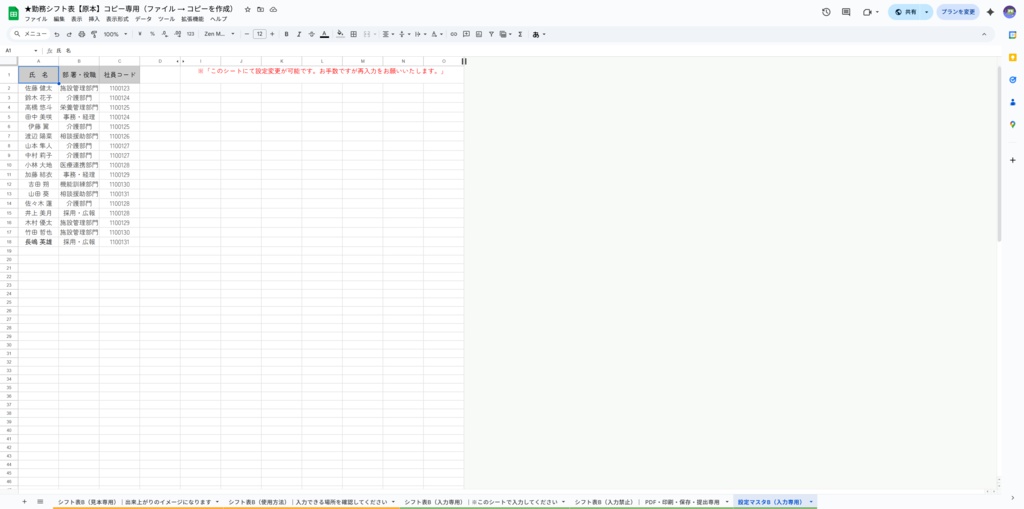Open Contacts side panel

pyautogui.click(x=1013, y=102)
